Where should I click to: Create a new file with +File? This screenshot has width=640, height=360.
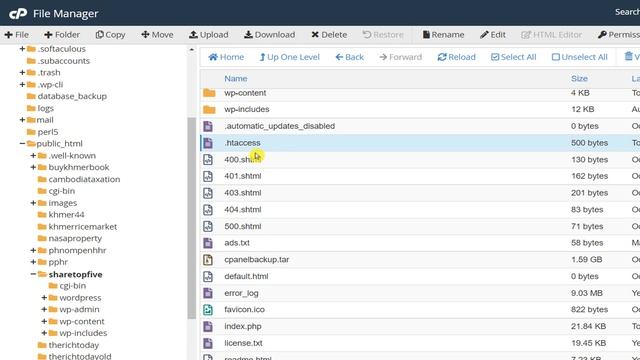point(17,35)
